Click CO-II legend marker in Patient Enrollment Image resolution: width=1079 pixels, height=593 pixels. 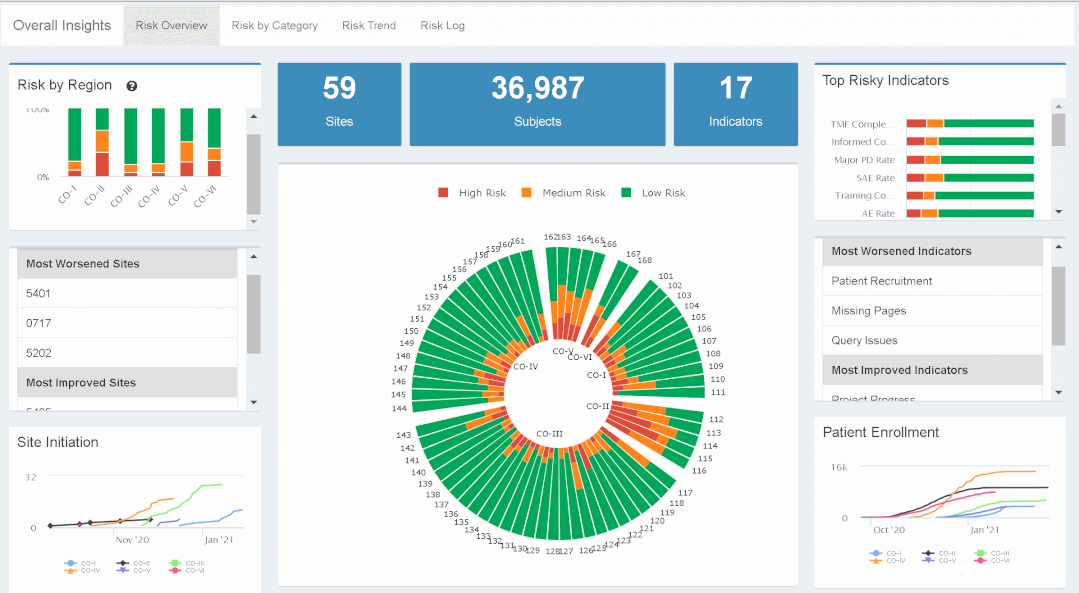point(929,553)
